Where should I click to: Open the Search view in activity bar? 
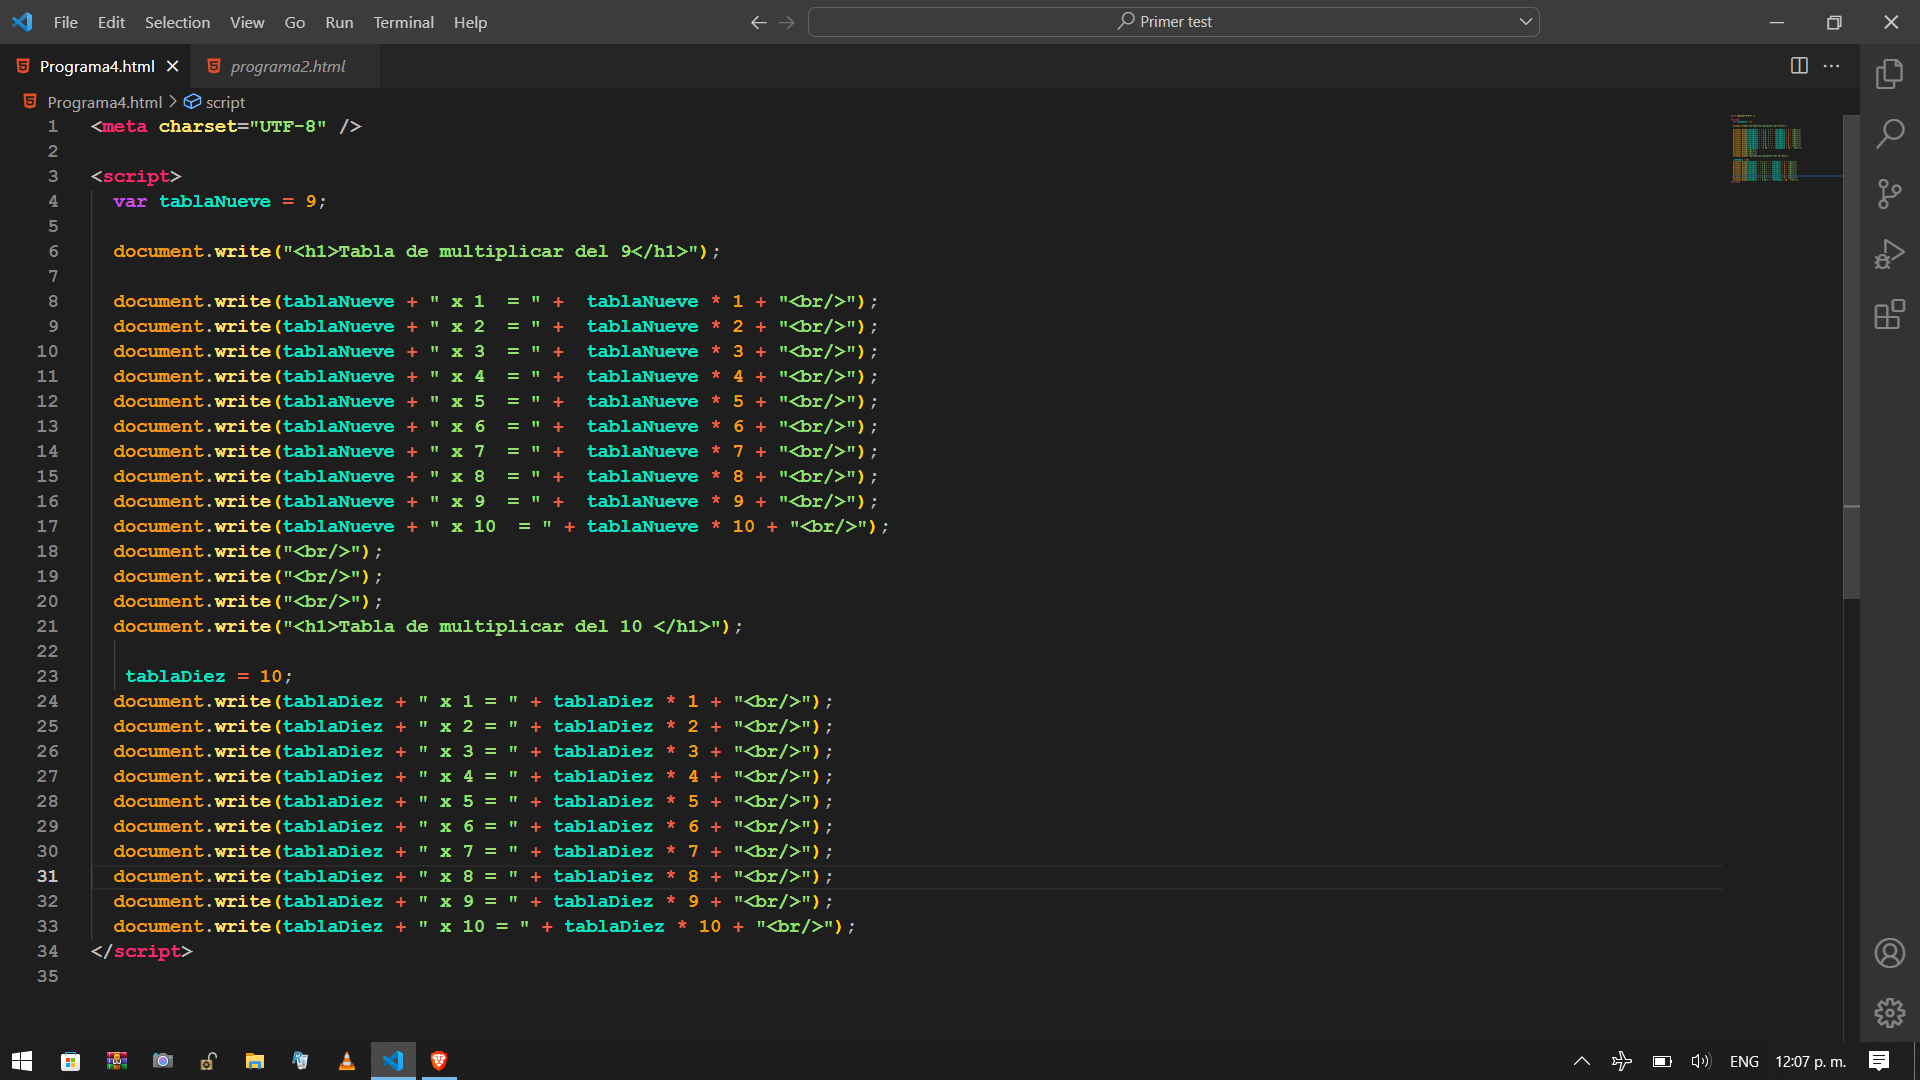(1889, 134)
